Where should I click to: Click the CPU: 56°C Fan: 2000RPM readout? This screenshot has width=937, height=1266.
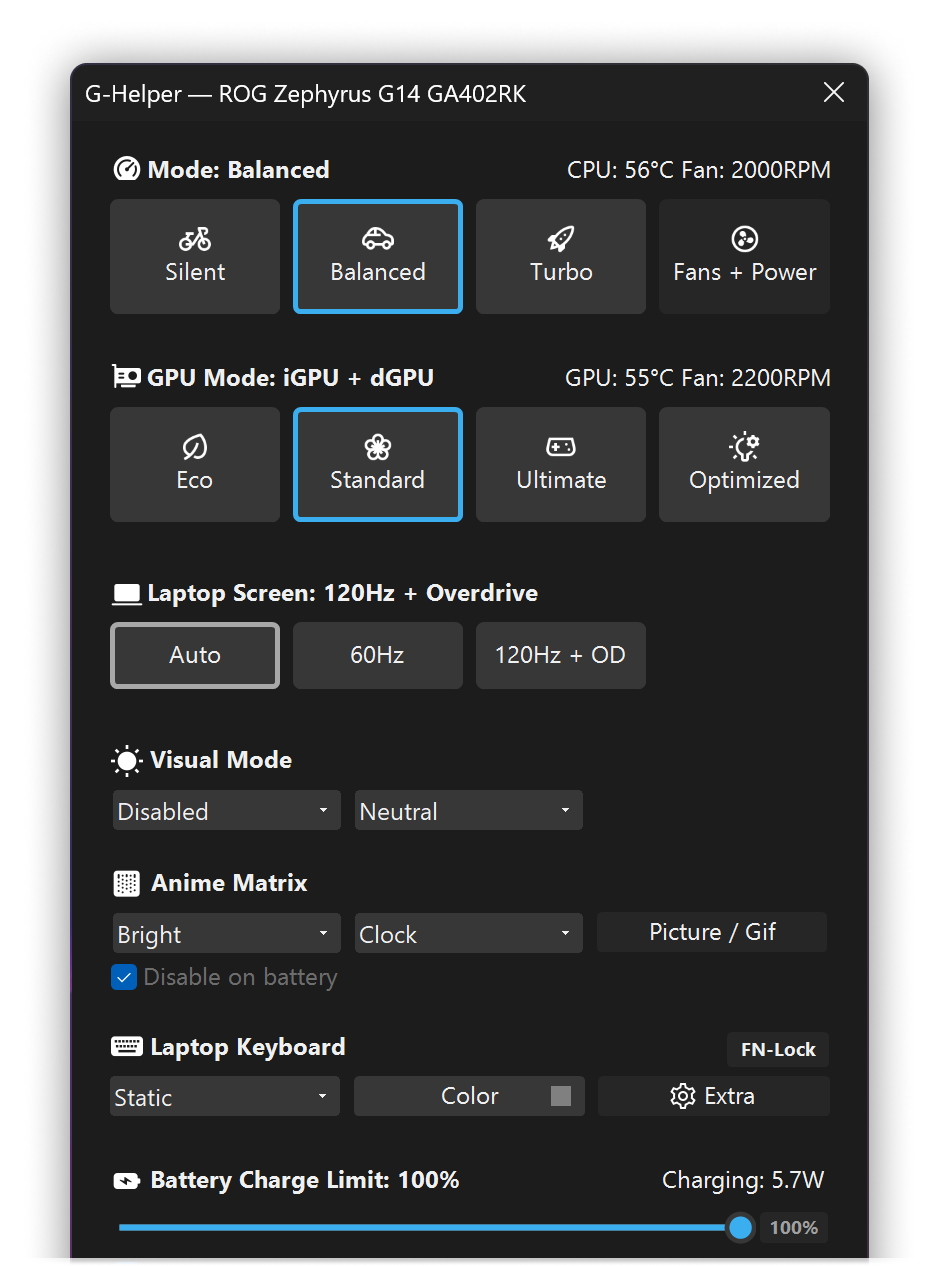pyautogui.click(x=699, y=170)
